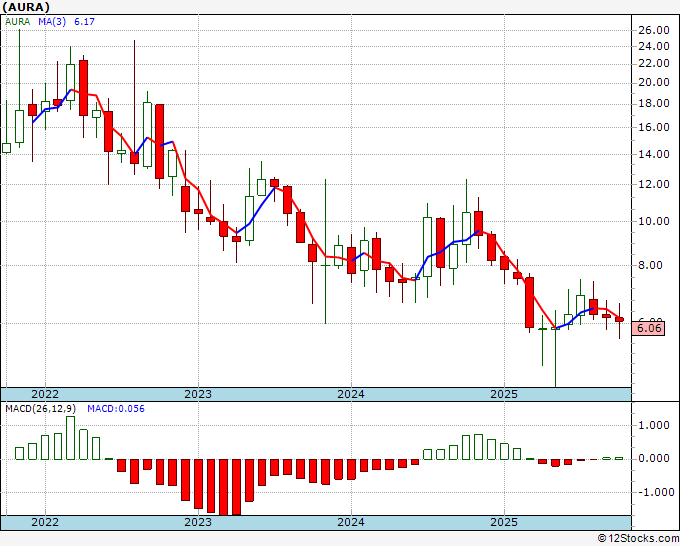Click 2024 on the price chart timeline
Screen dimensions: 680x546
[x=351, y=394]
